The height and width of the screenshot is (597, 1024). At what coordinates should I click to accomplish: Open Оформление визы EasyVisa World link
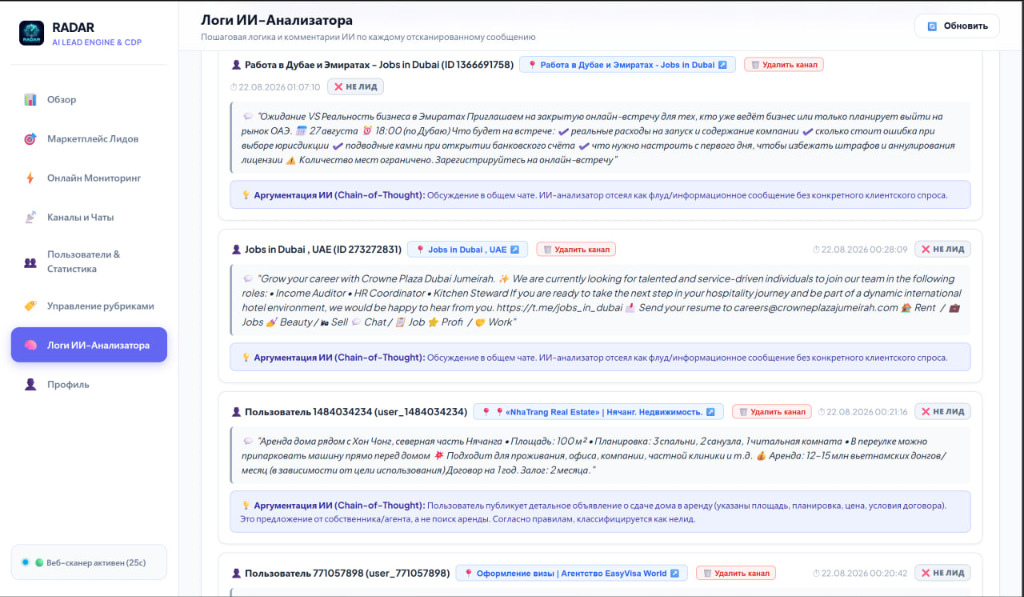[571, 573]
